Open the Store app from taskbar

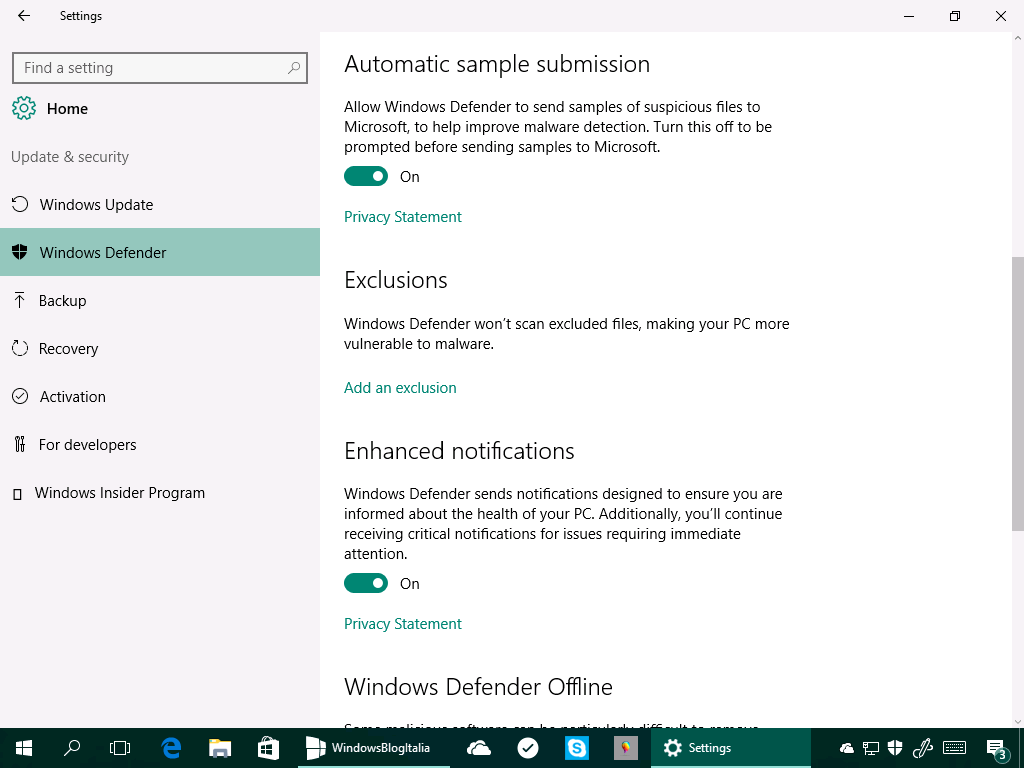(268, 748)
